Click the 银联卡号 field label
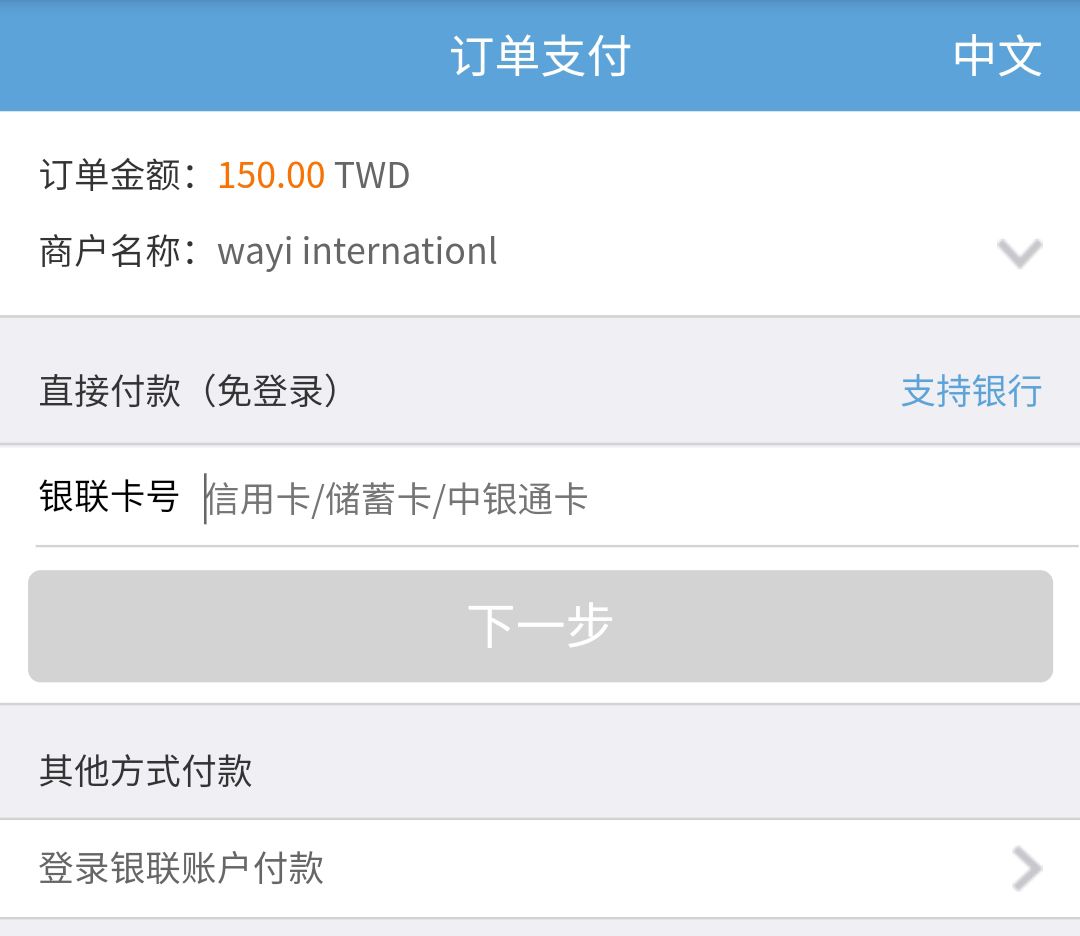1080x936 pixels. (x=109, y=496)
